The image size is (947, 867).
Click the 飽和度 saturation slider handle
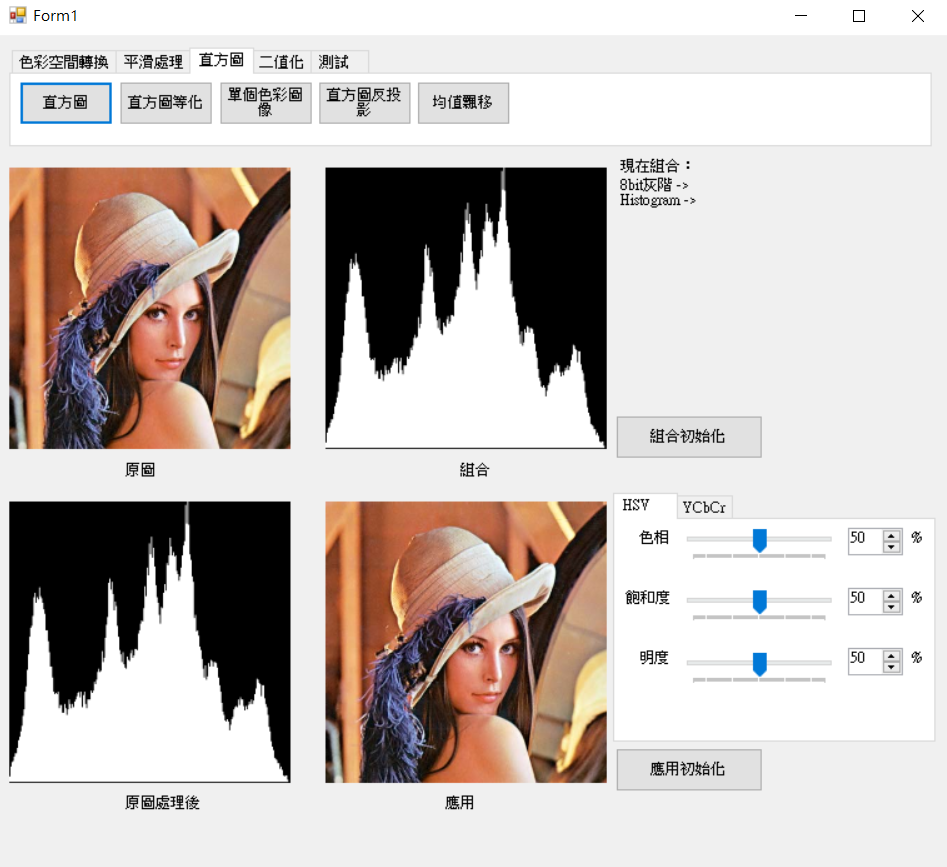tap(760, 602)
